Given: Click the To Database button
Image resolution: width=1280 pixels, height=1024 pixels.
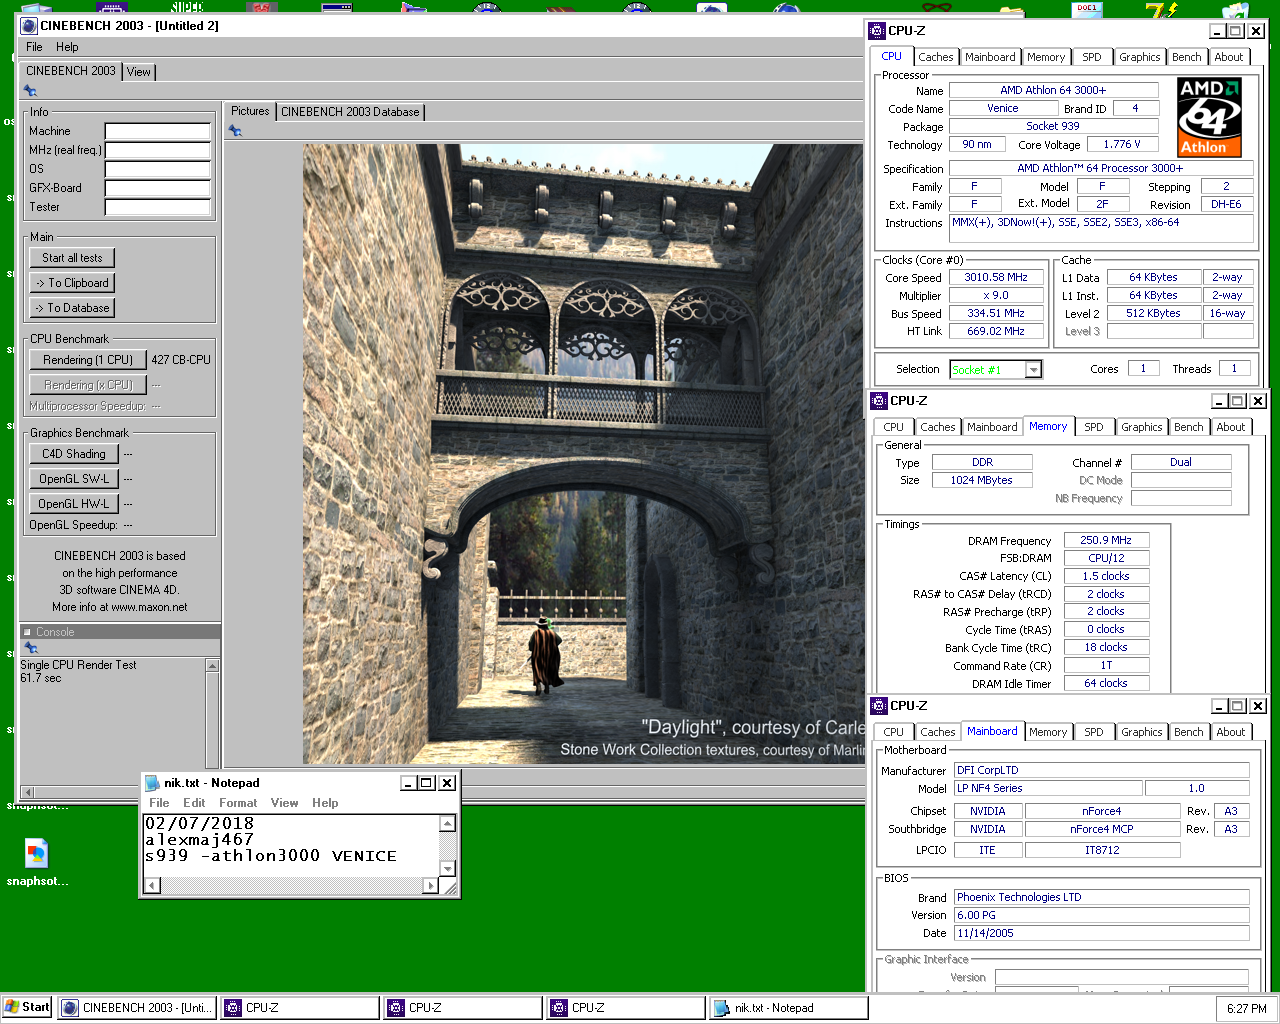Looking at the screenshot, I should tap(72, 308).
